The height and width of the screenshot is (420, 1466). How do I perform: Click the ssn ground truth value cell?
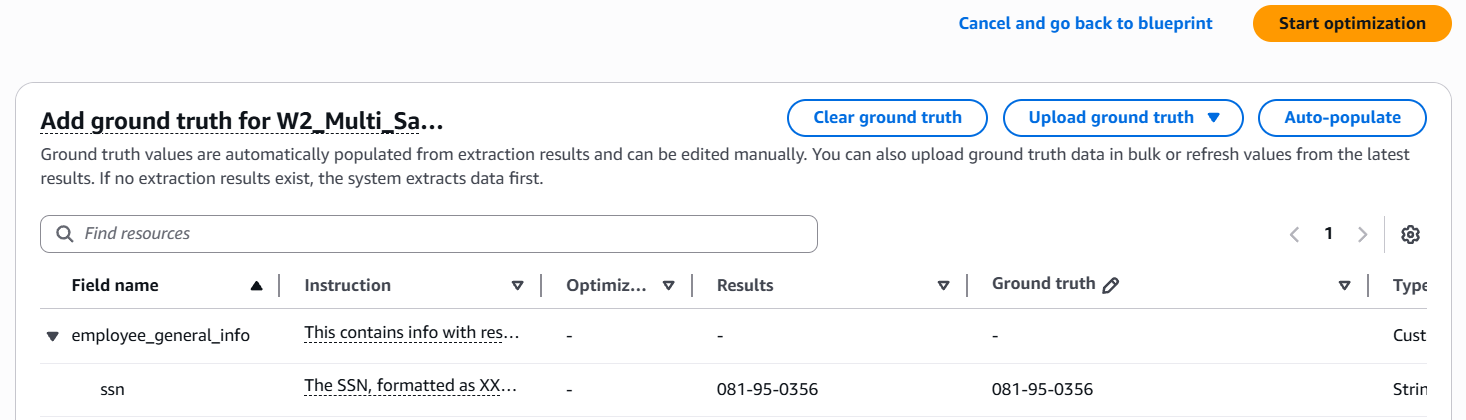click(1042, 389)
